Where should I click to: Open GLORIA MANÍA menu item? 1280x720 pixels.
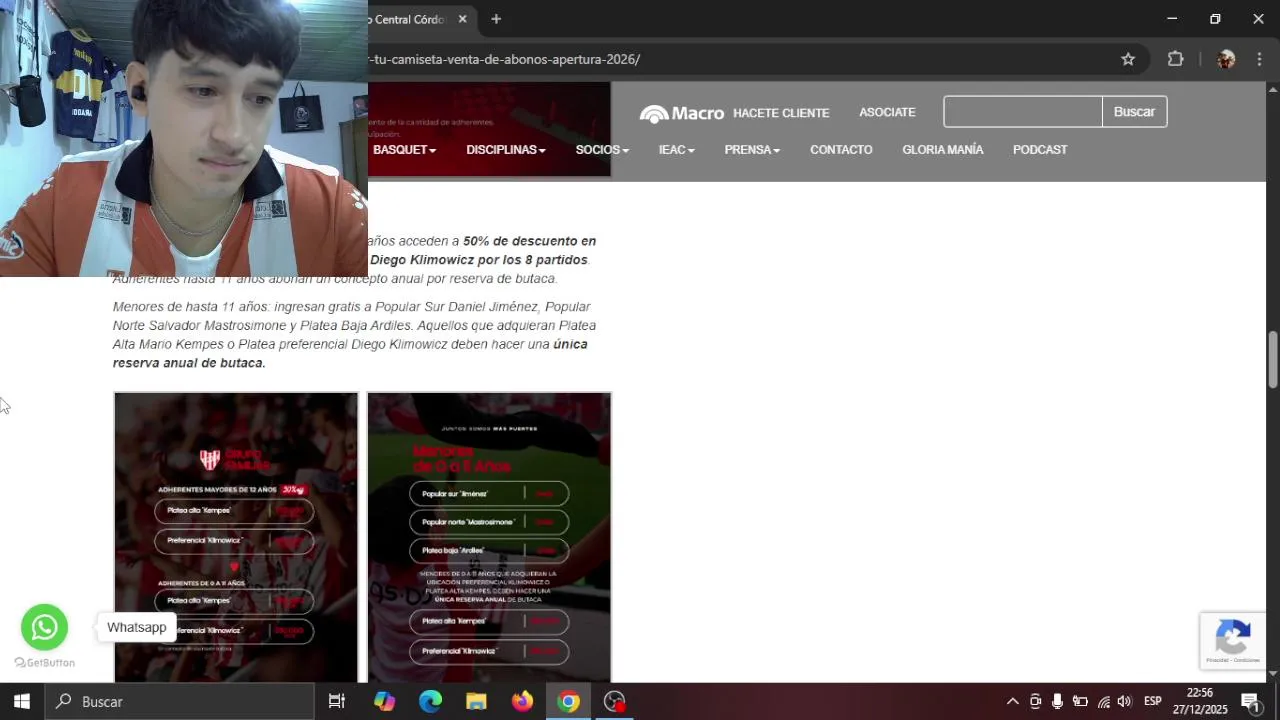(x=943, y=150)
